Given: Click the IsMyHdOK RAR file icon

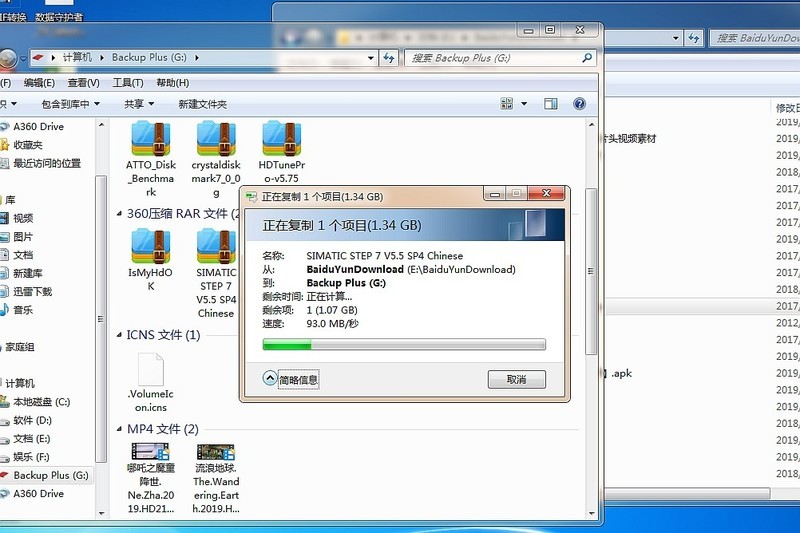Looking at the screenshot, I should [151, 246].
